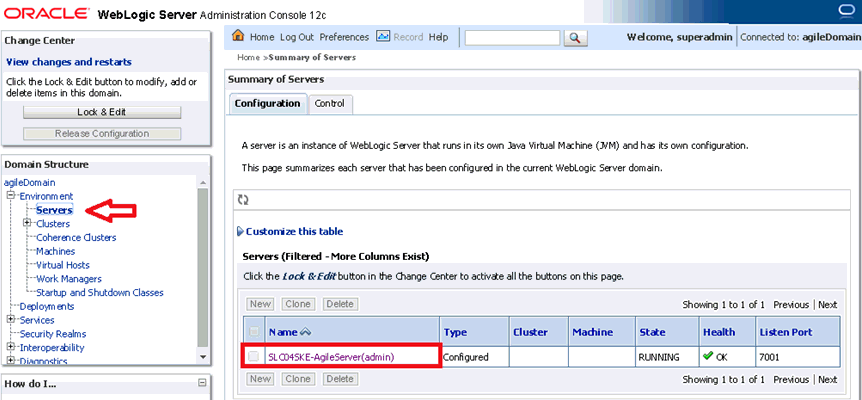
Task: Click the table refresh icon
Action: [x=243, y=200]
